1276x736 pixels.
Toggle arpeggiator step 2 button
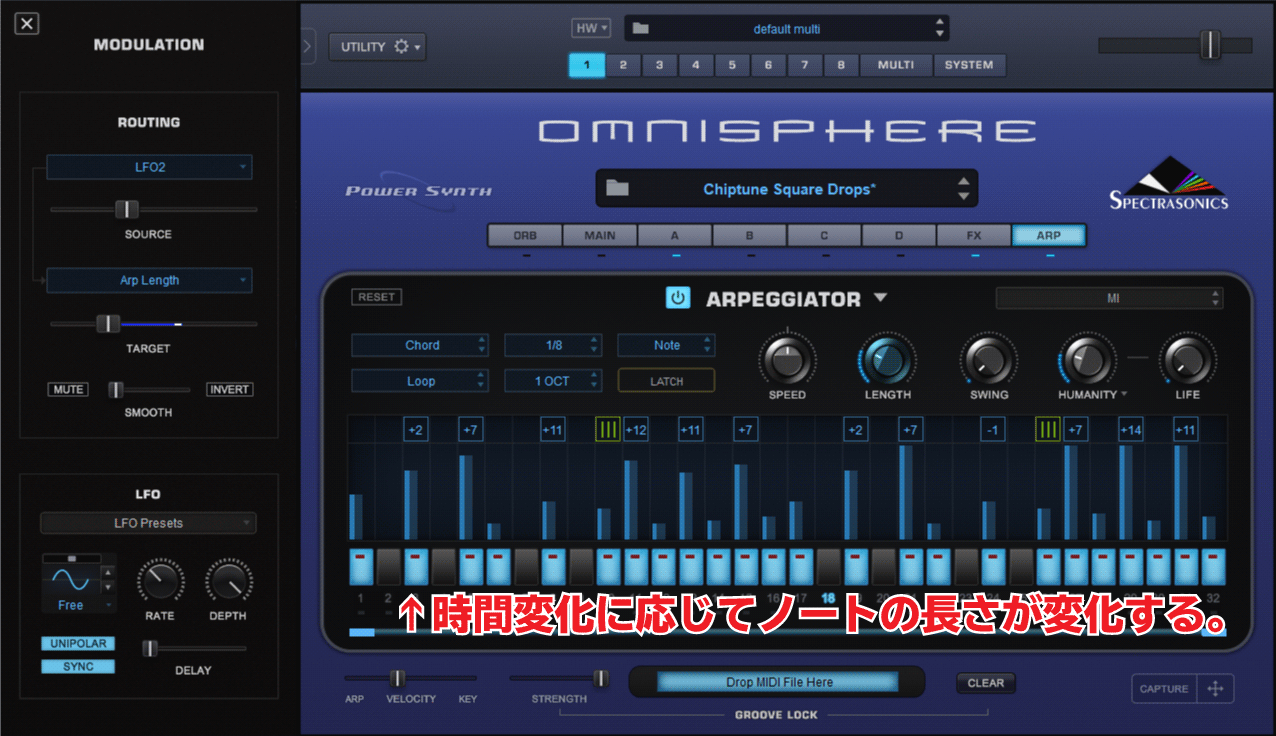click(x=388, y=566)
